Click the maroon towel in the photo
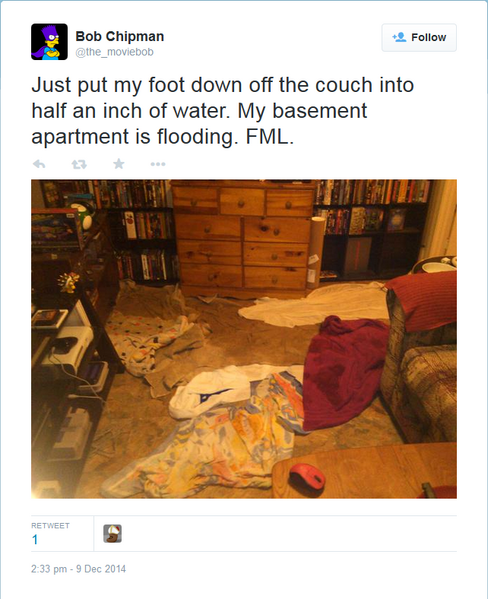The width and height of the screenshot is (488, 599). [345, 372]
